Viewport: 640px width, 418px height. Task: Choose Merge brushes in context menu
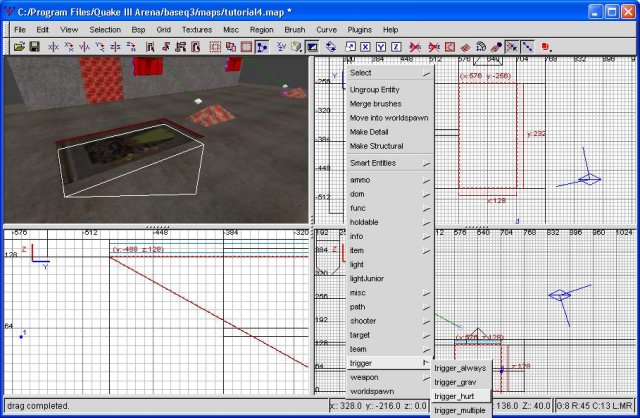click(390, 104)
